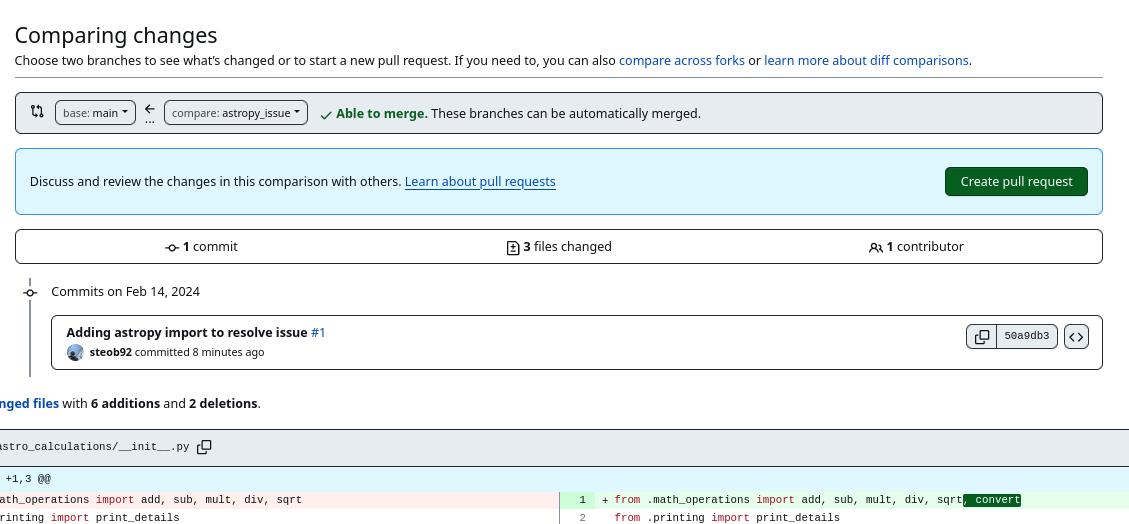1129x524 pixels.
Task: Click the commit icon beside 1 commit
Action: 172,247
